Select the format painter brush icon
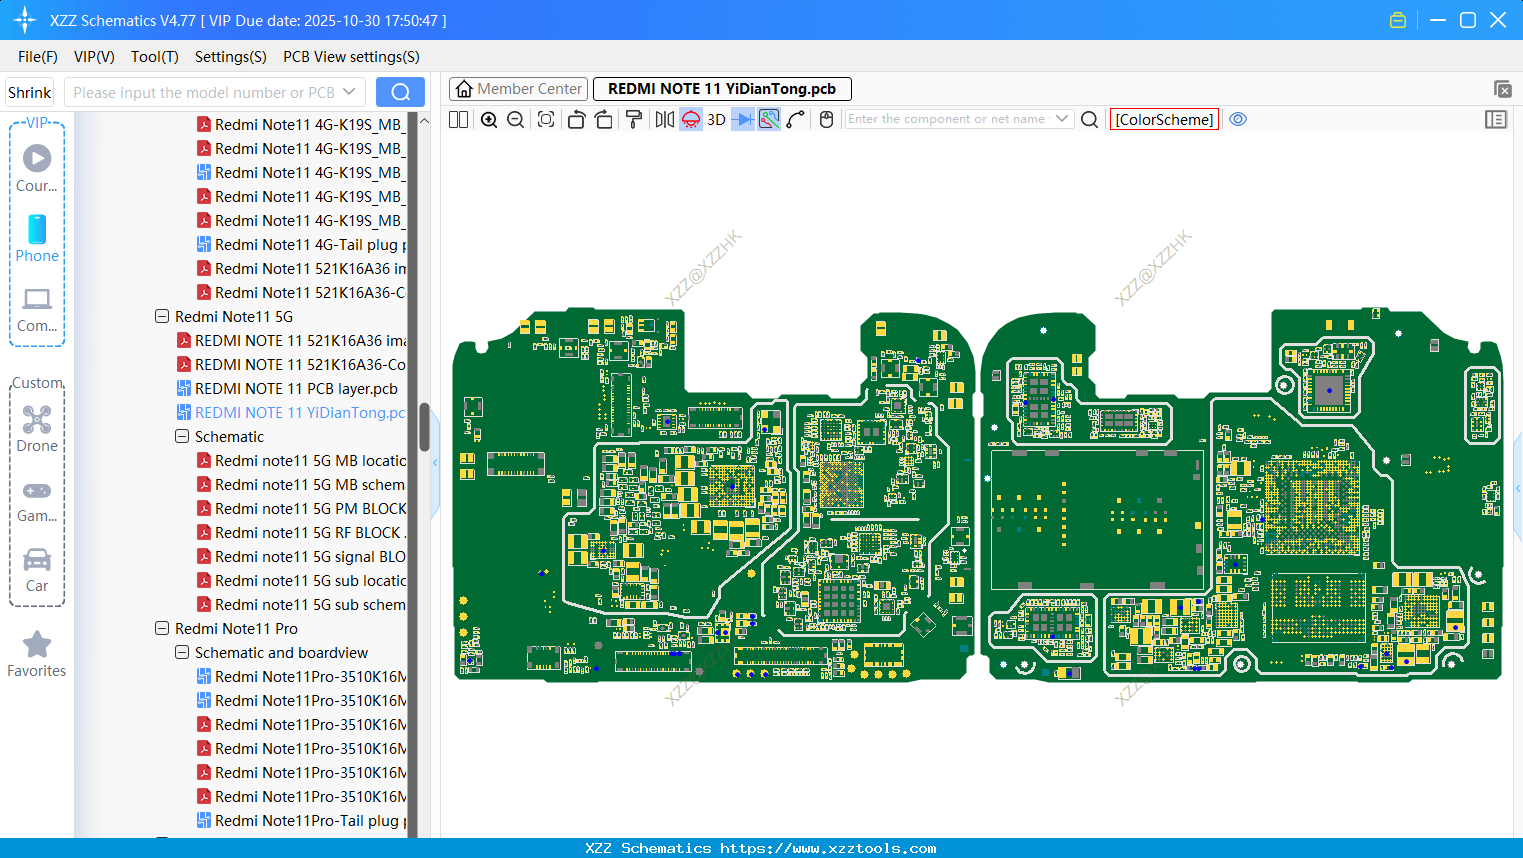This screenshot has height=858, width=1523. tap(634, 120)
